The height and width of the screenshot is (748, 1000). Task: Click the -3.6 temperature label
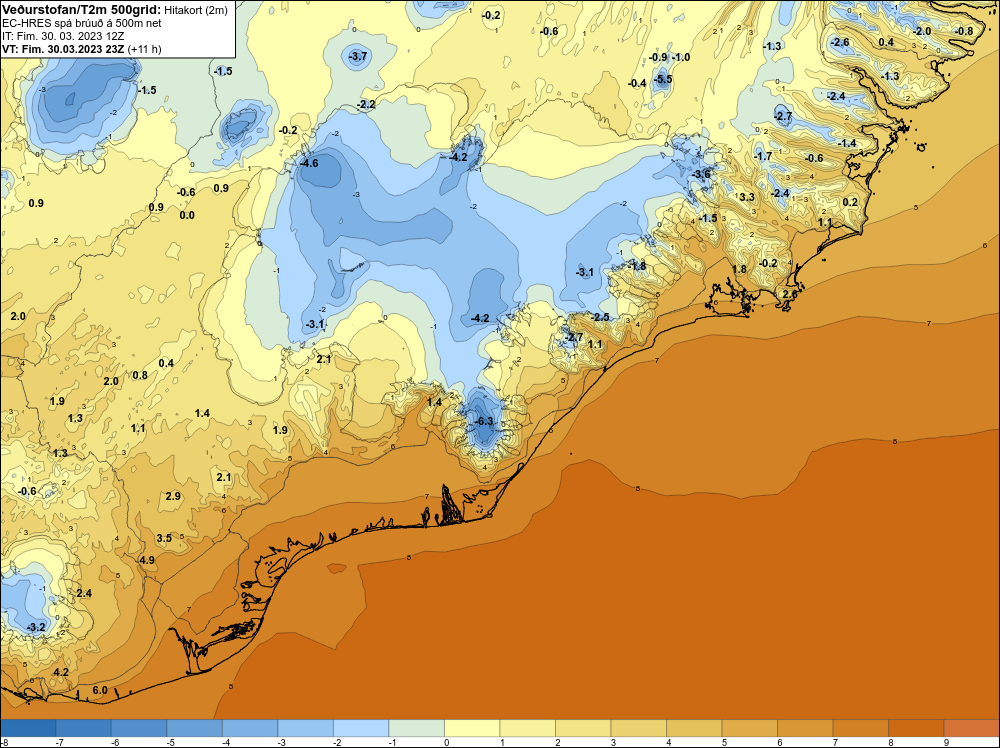point(701,174)
